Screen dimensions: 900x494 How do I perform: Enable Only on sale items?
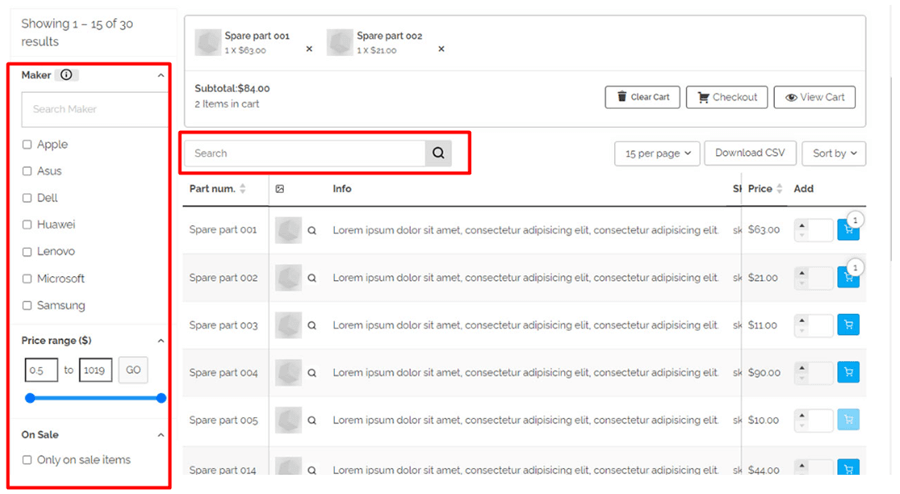(x=27, y=460)
